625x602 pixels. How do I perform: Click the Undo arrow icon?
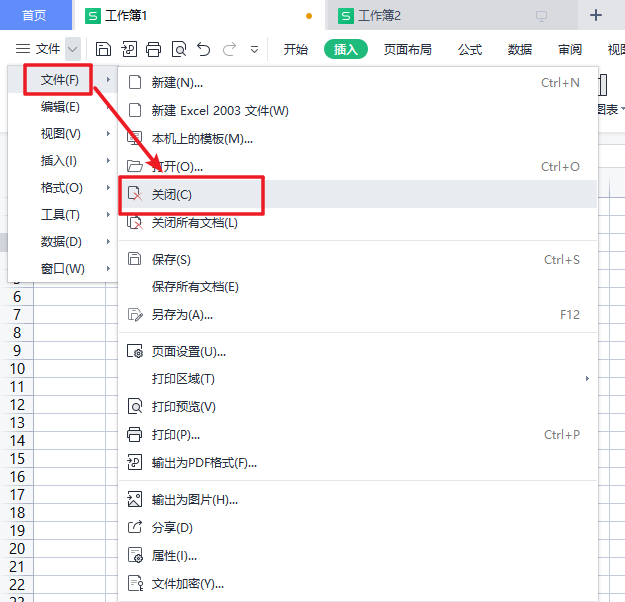[x=204, y=49]
